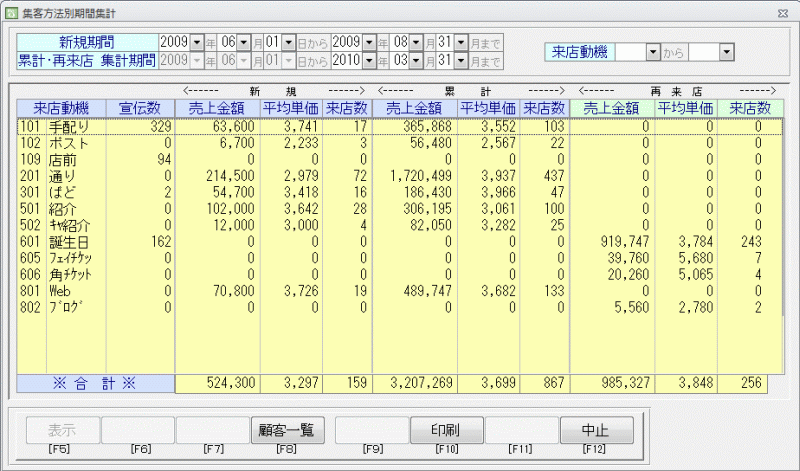Click the 平均単価 header under 累計
This screenshot has width=800, height=471.
(488, 108)
